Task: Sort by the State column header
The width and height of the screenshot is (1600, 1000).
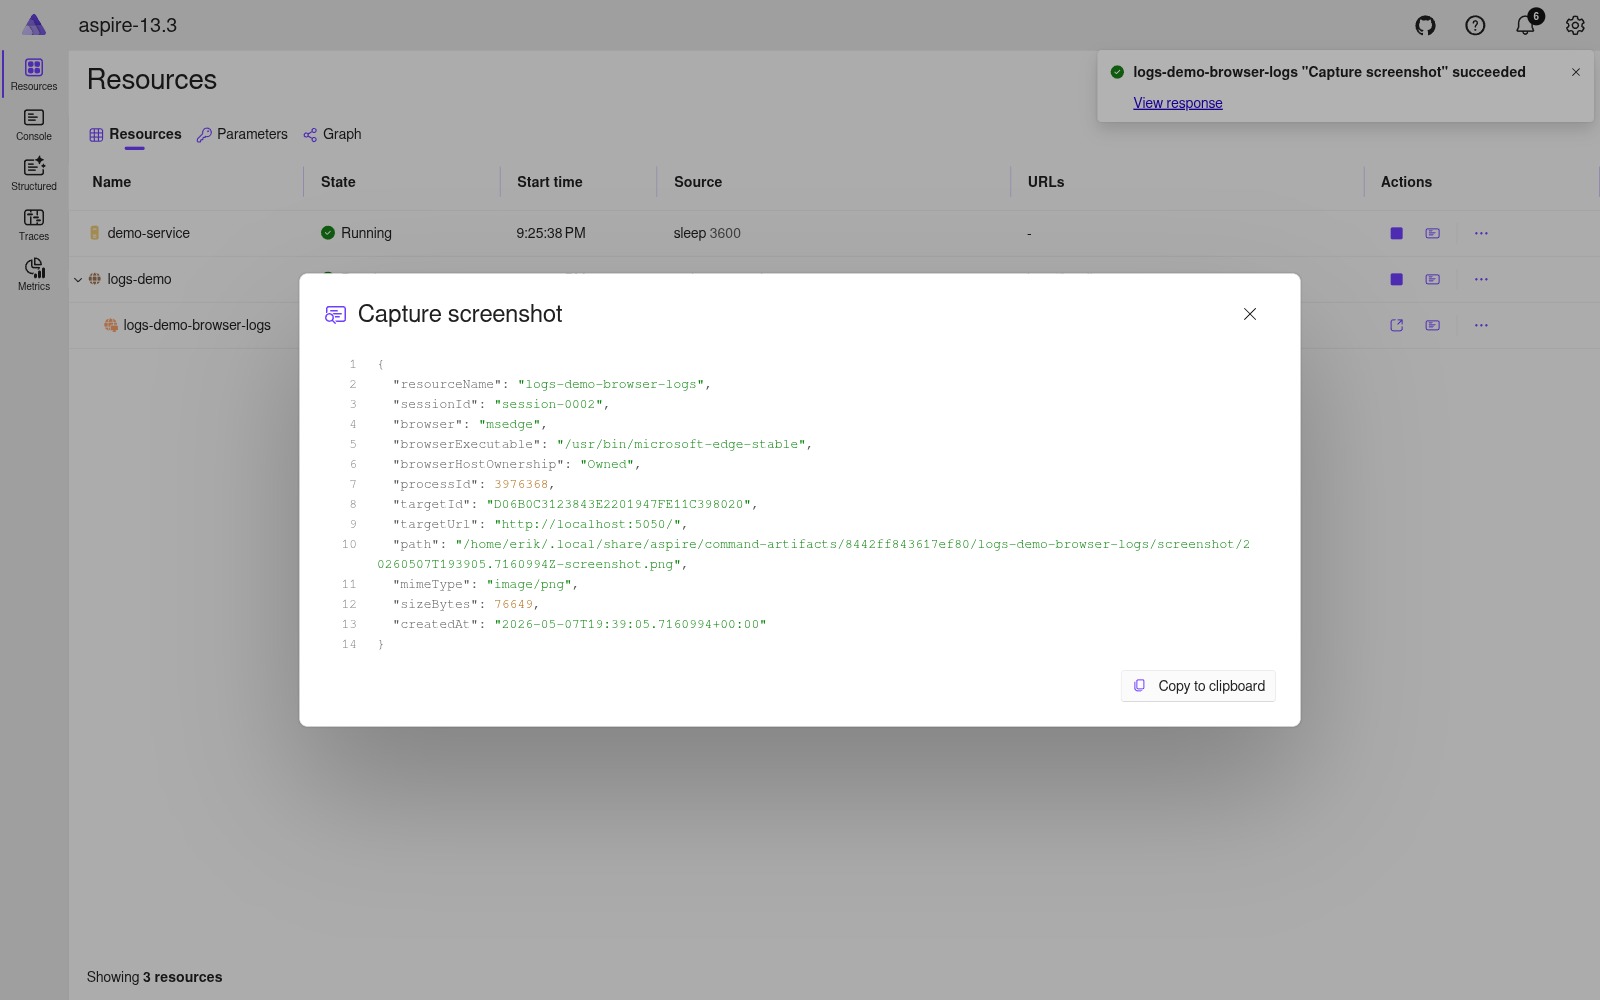Action: (x=338, y=182)
